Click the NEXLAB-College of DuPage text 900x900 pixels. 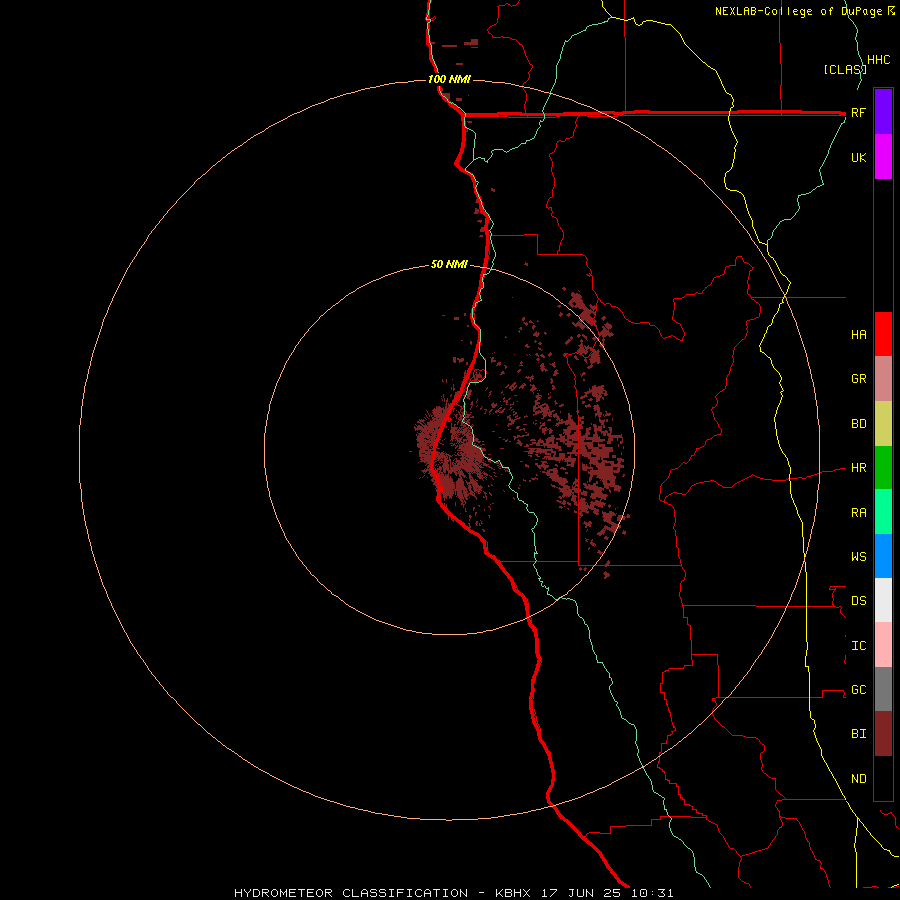[x=800, y=11]
